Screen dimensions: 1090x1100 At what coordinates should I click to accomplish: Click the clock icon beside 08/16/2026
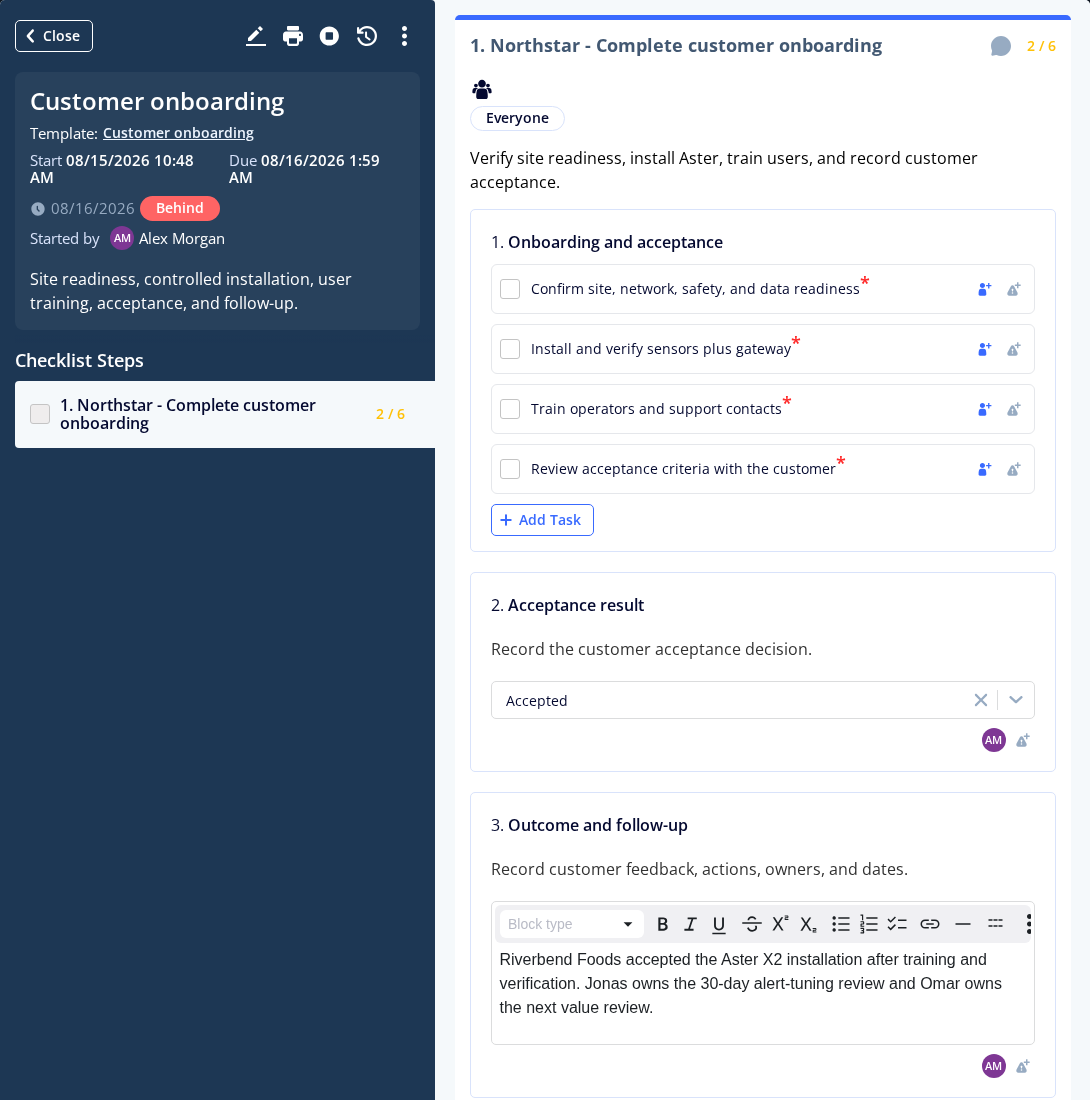click(38, 209)
